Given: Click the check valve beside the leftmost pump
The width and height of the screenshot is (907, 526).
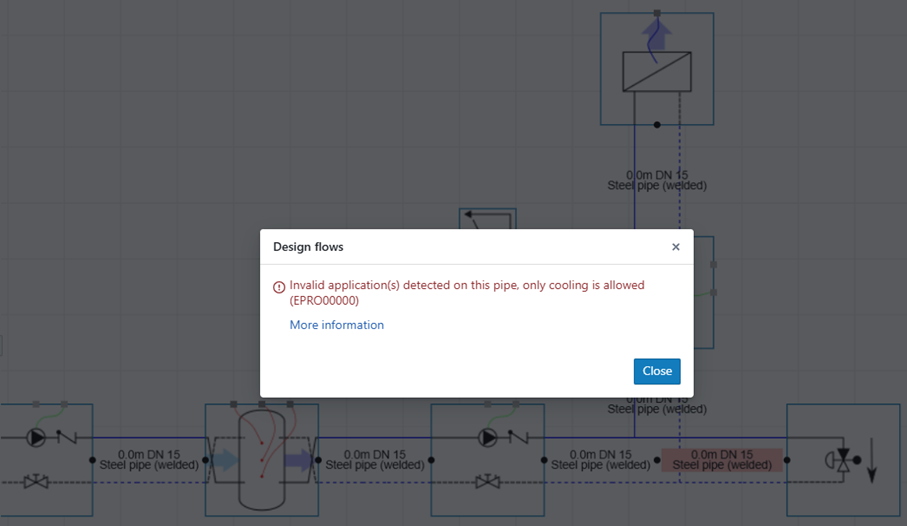Looking at the screenshot, I should [x=66, y=438].
